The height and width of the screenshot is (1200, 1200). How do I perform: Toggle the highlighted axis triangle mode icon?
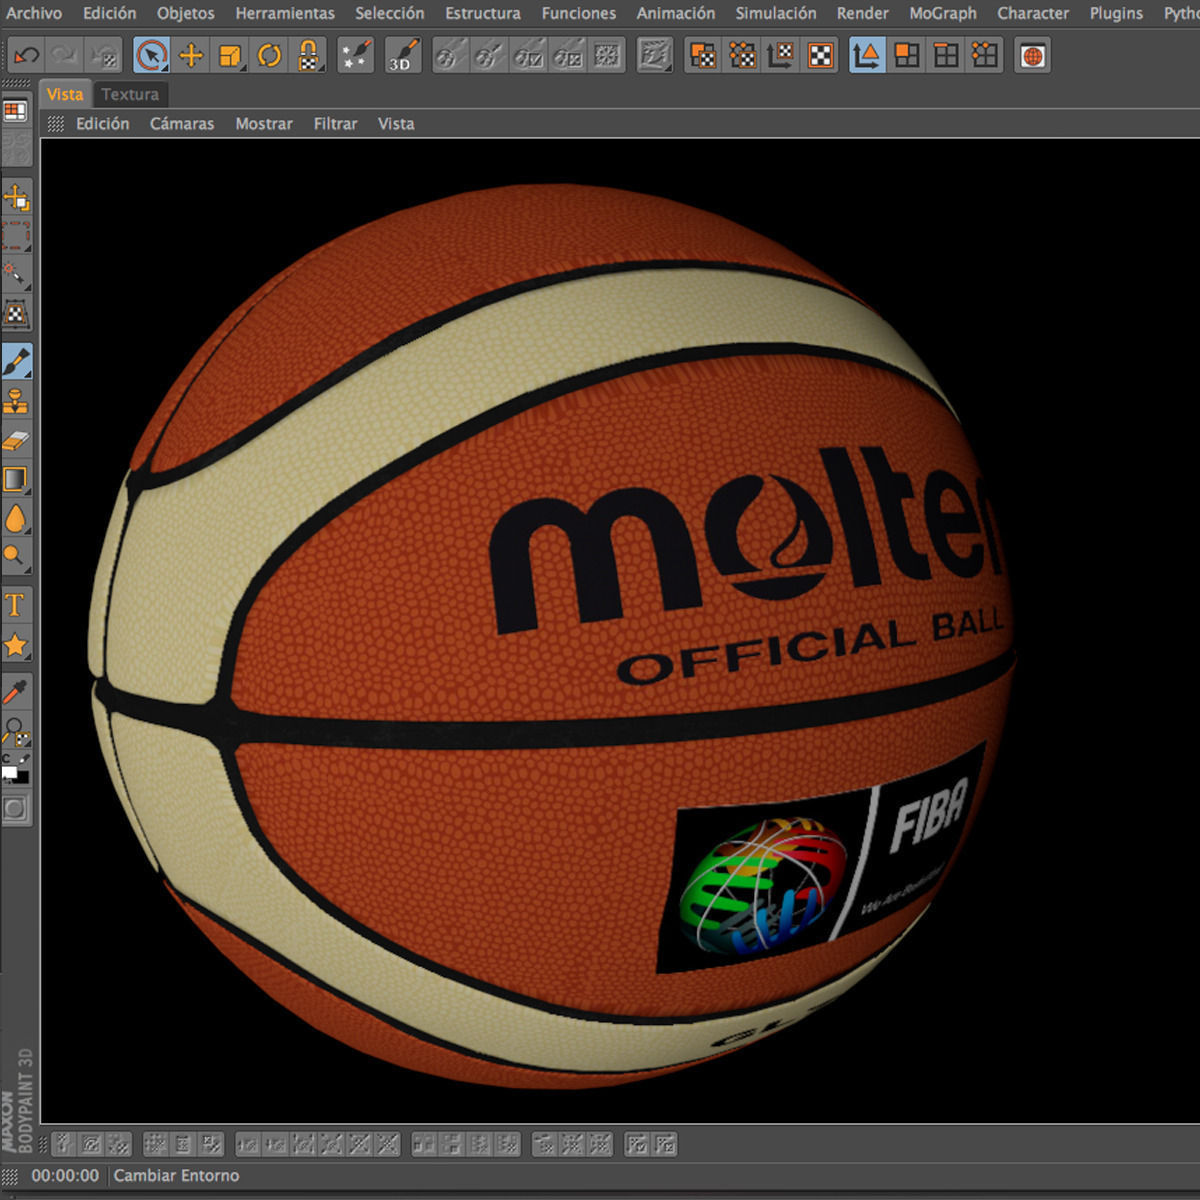pos(867,55)
